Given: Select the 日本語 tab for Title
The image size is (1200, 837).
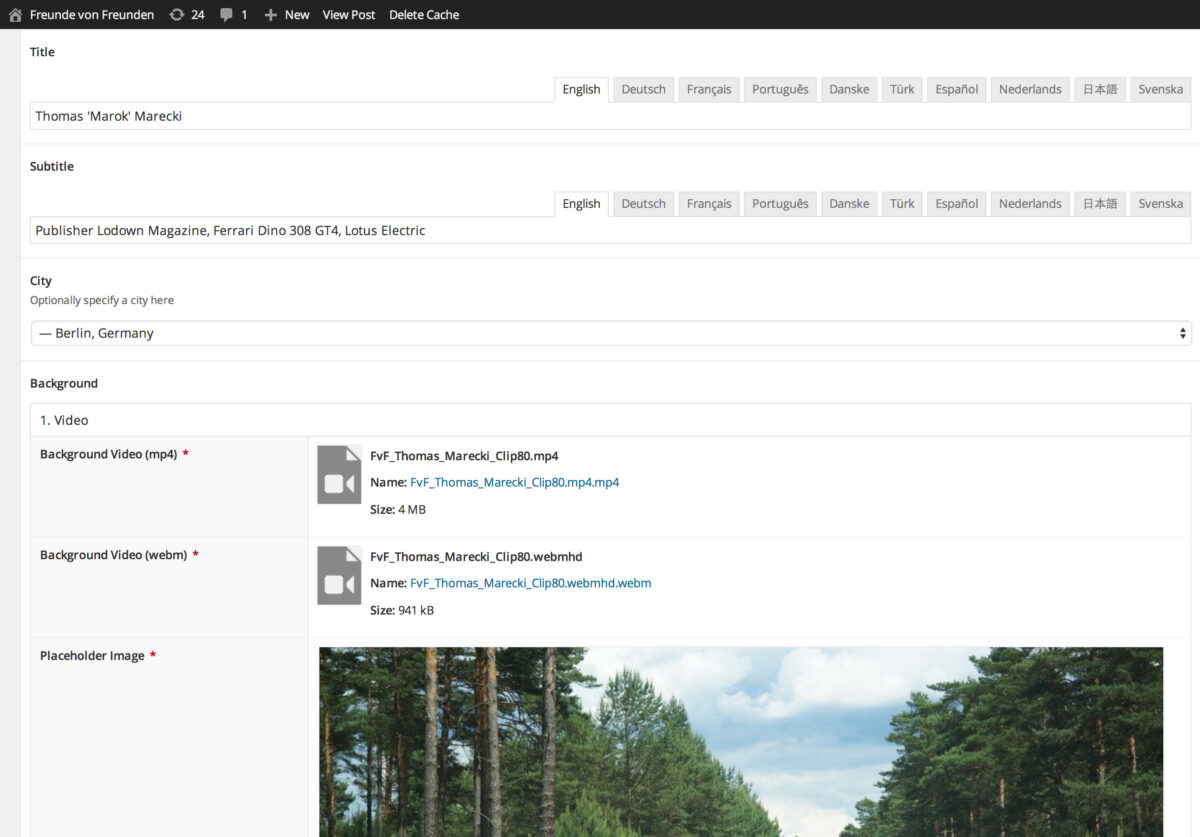Looking at the screenshot, I should click(x=1099, y=89).
